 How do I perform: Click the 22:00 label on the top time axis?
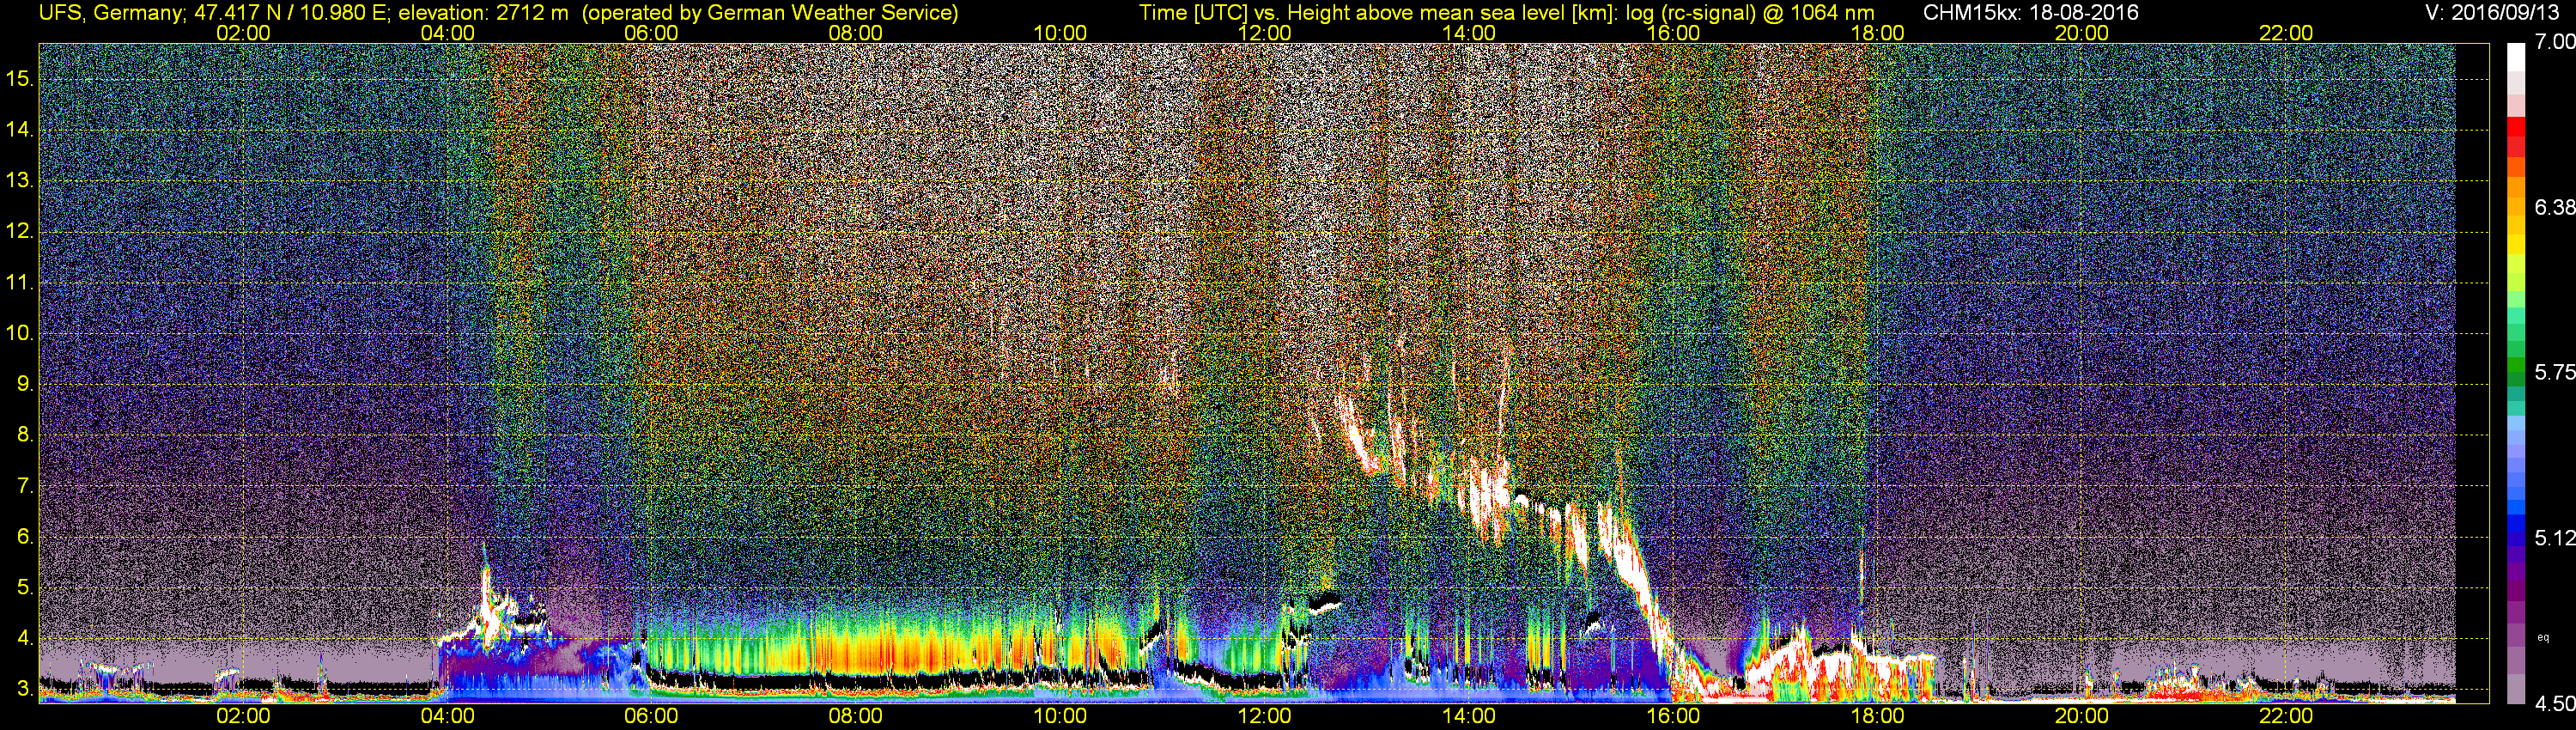pyautogui.click(x=2286, y=32)
